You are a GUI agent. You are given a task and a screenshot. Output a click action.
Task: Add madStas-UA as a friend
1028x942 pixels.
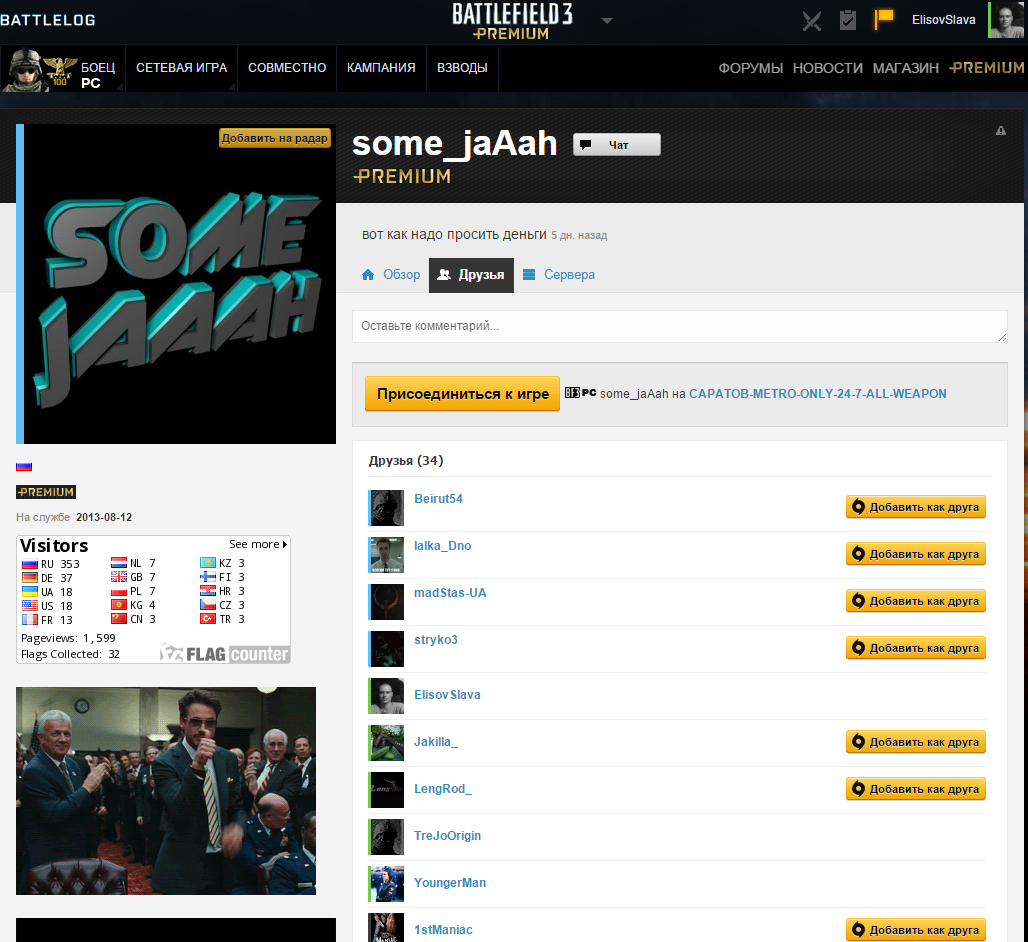pyautogui.click(x=916, y=601)
